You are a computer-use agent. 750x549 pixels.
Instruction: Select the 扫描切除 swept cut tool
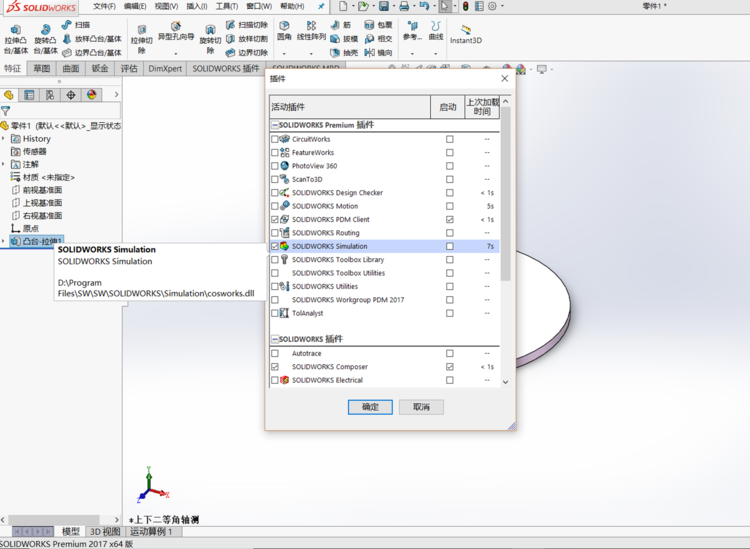pos(247,25)
